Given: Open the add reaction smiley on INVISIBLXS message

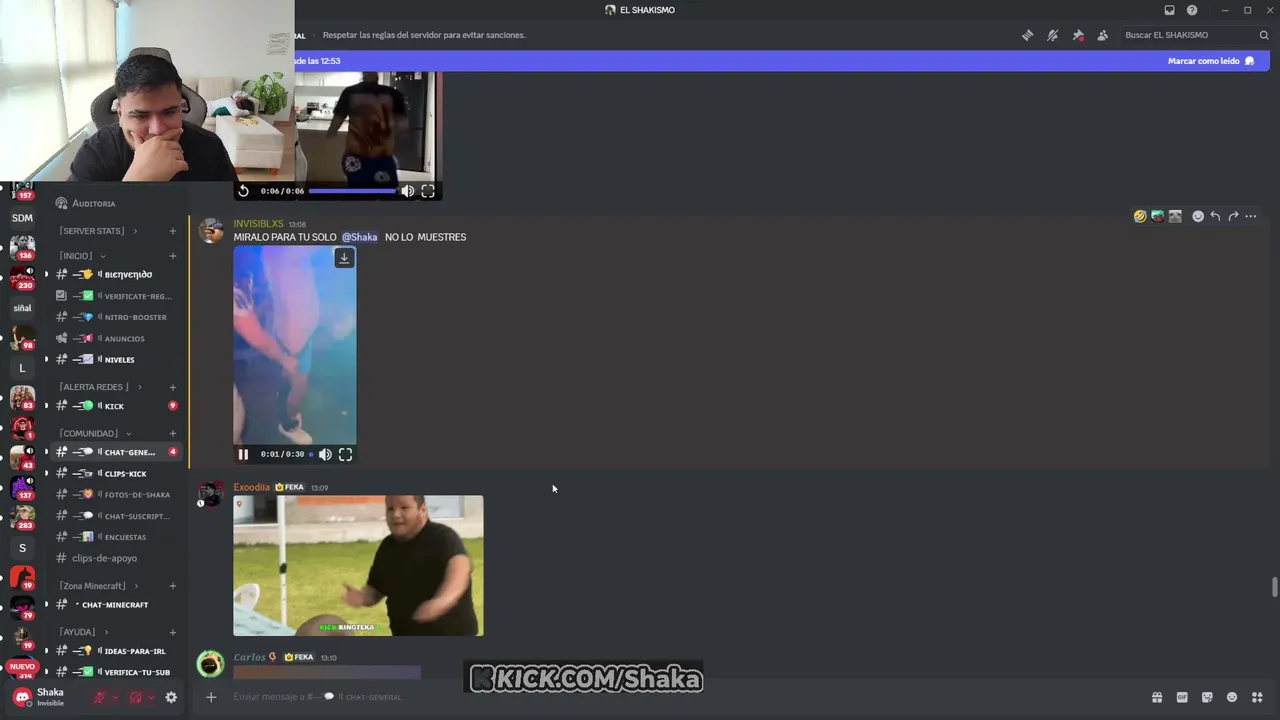Looking at the screenshot, I should tap(1198, 216).
